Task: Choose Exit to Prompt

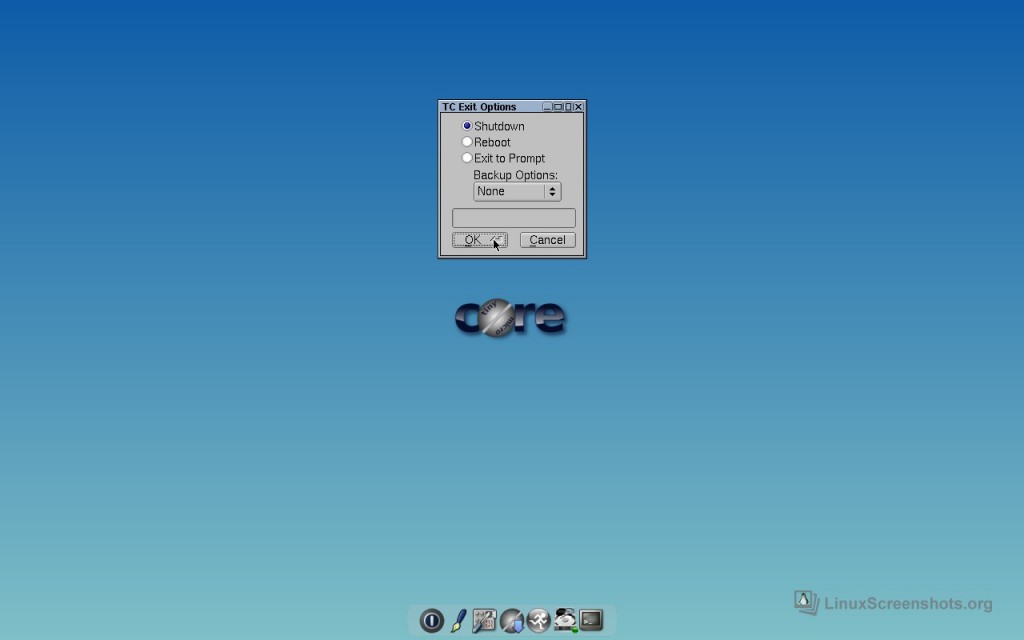Action: (466, 158)
